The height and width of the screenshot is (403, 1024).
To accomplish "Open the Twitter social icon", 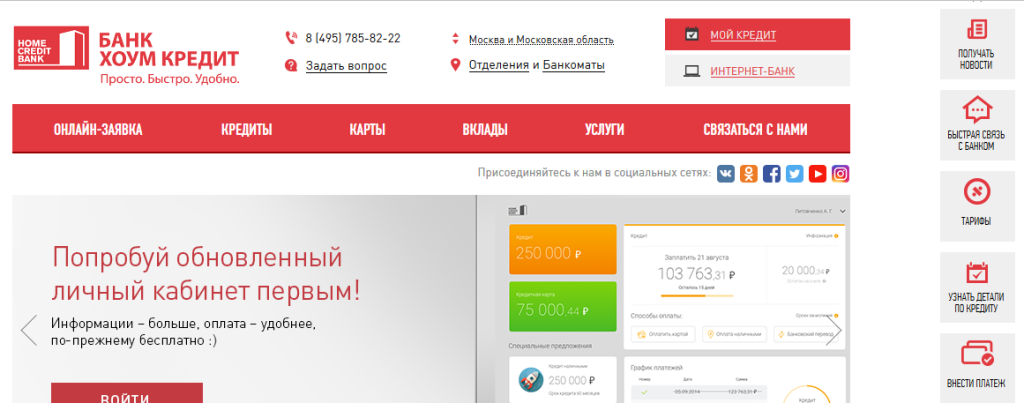I will (795, 173).
